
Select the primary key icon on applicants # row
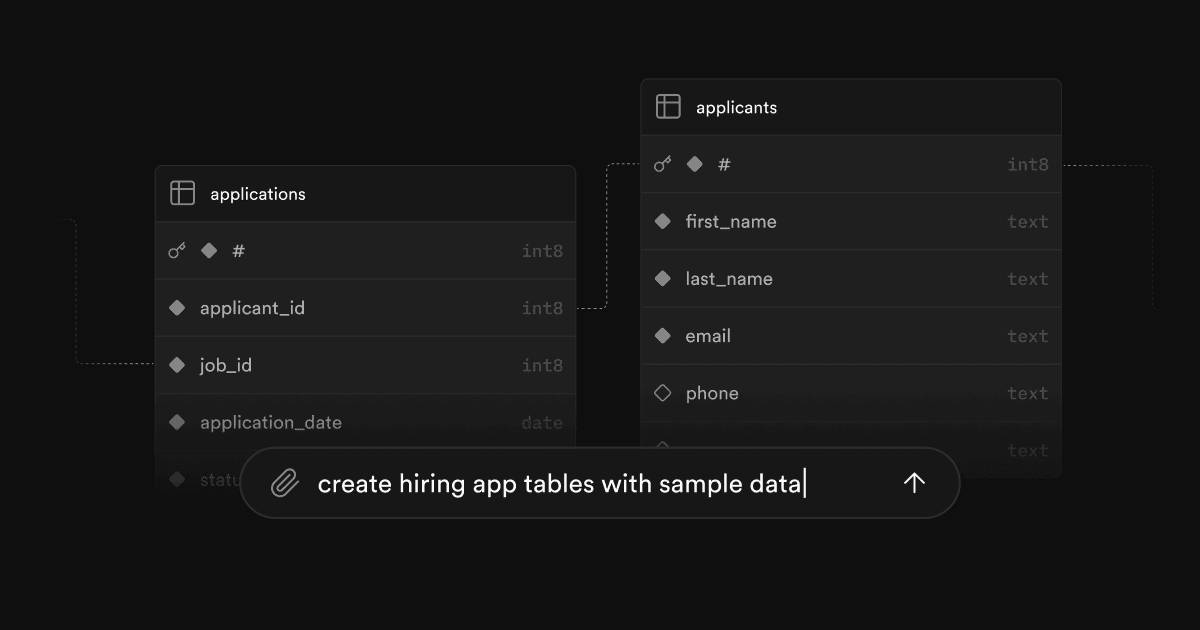662,164
